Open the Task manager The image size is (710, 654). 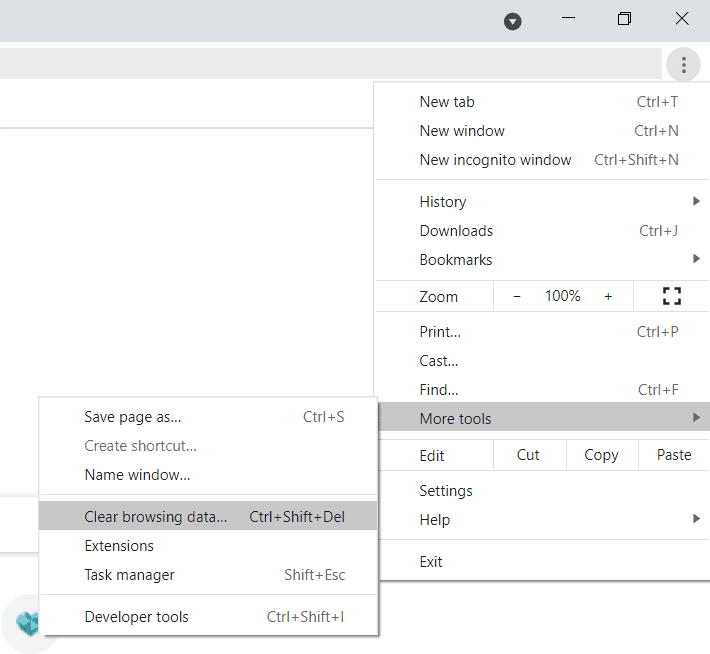click(x=208, y=574)
